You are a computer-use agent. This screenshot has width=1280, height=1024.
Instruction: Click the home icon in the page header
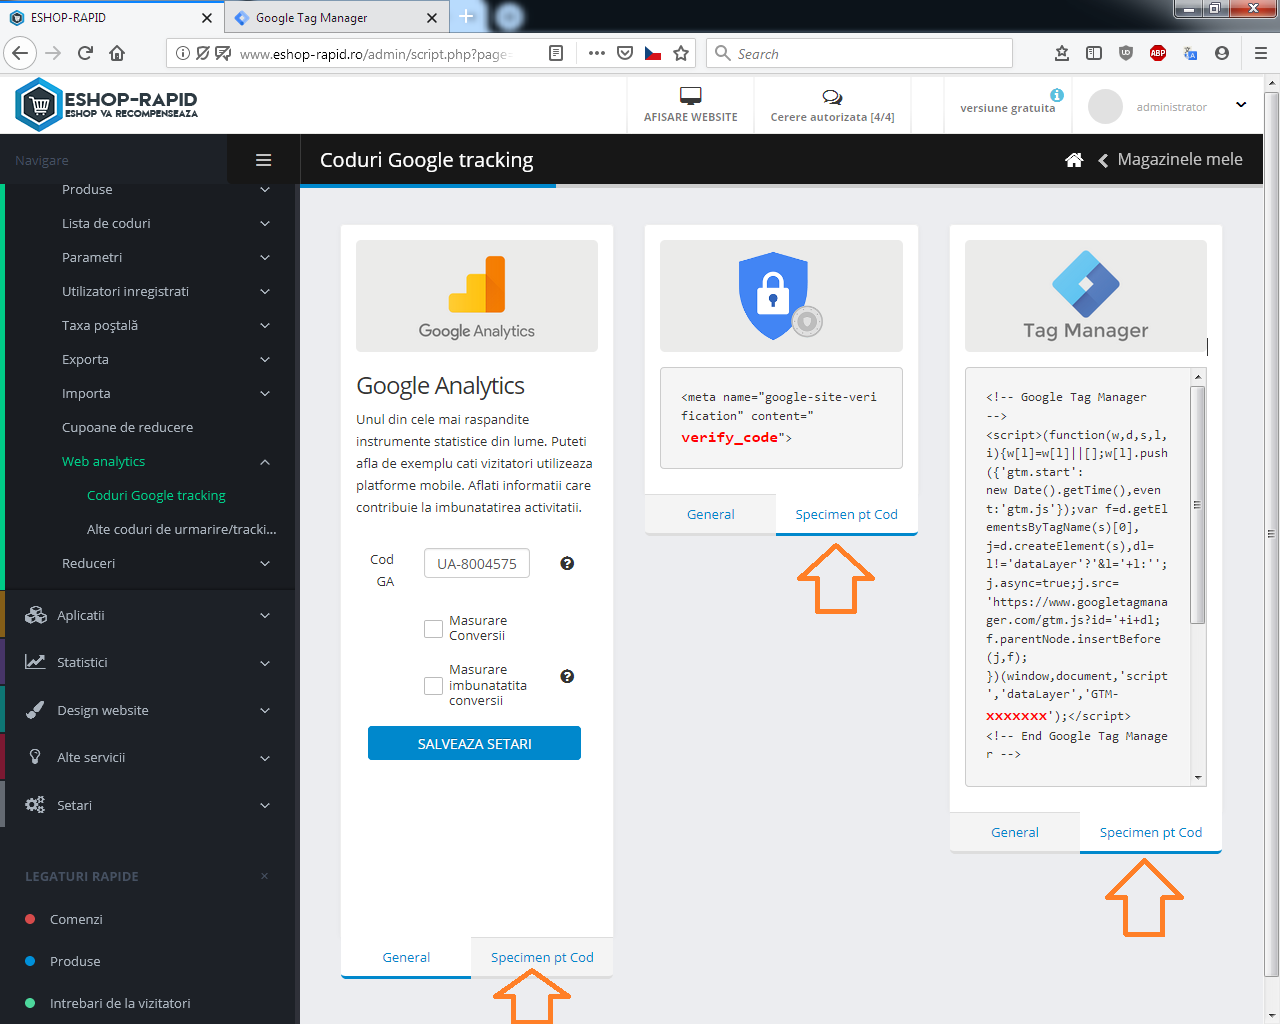(x=1074, y=160)
